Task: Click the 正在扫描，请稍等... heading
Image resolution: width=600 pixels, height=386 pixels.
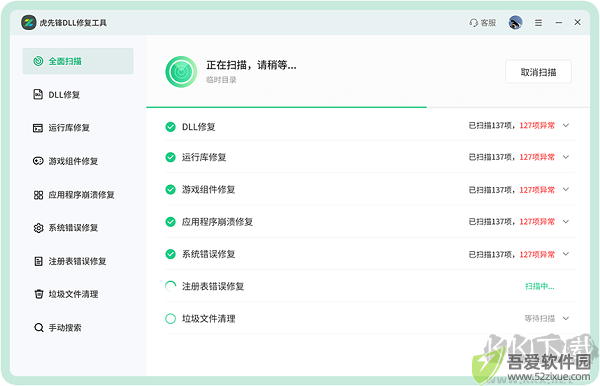Action: click(x=251, y=65)
